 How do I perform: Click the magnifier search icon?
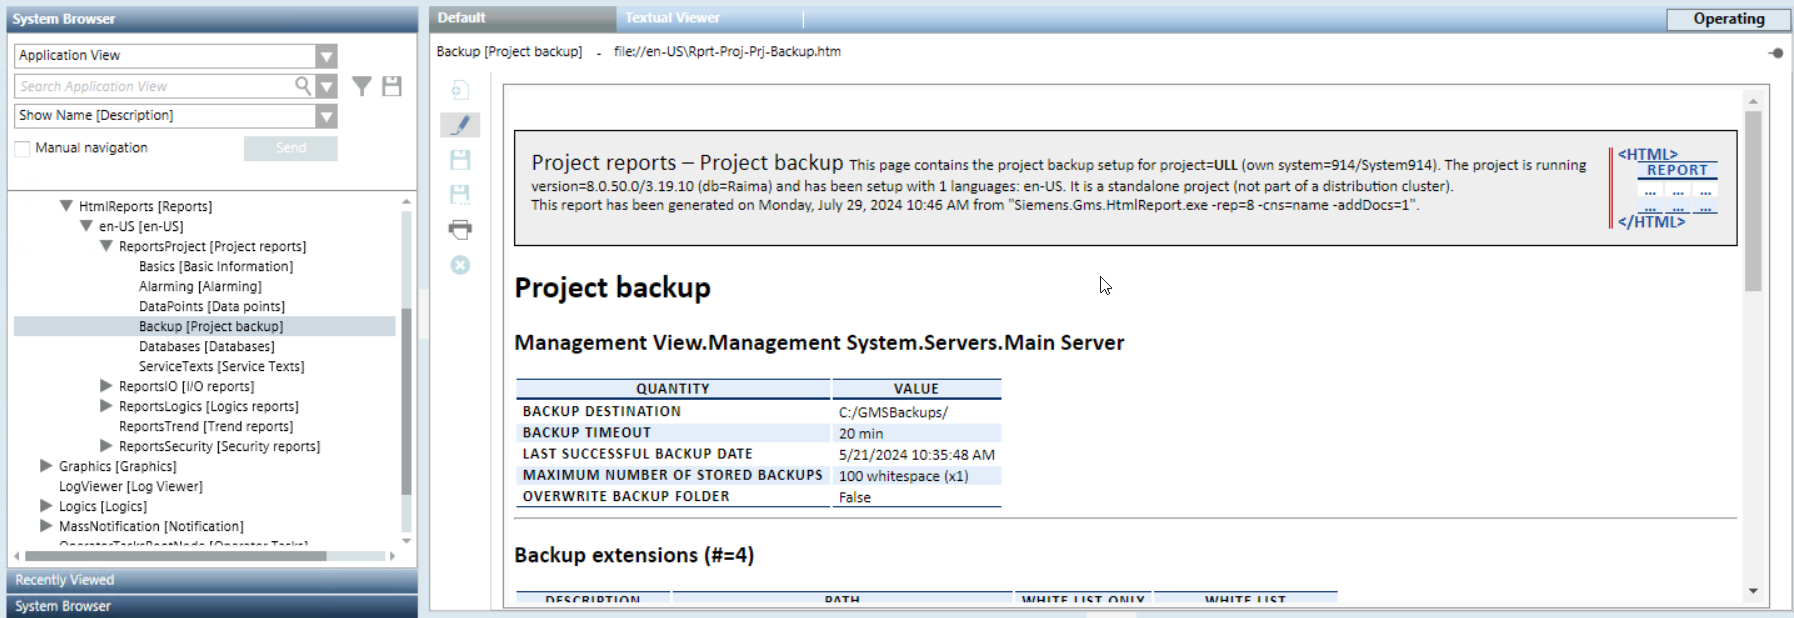point(303,86)
